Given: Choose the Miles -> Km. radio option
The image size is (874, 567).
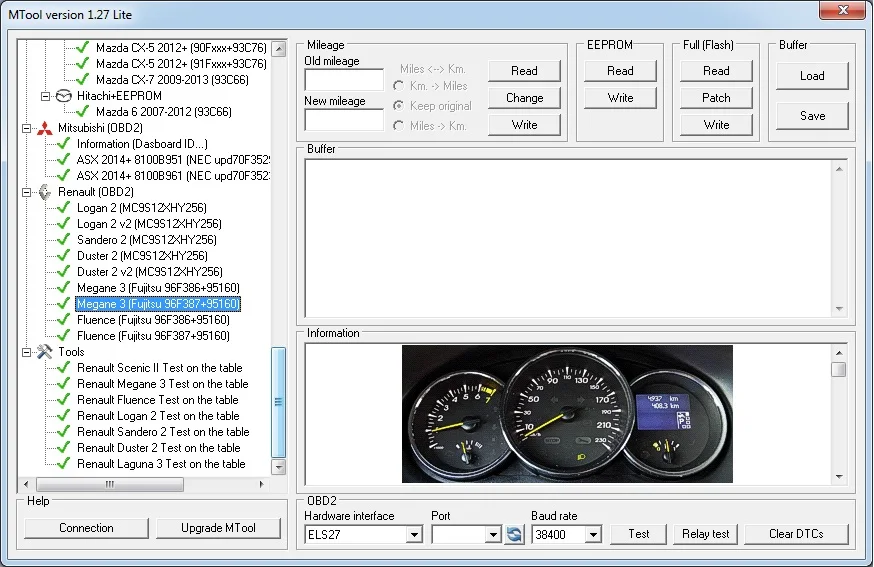Looking at the screenshot, I should [x=400, y=126].
